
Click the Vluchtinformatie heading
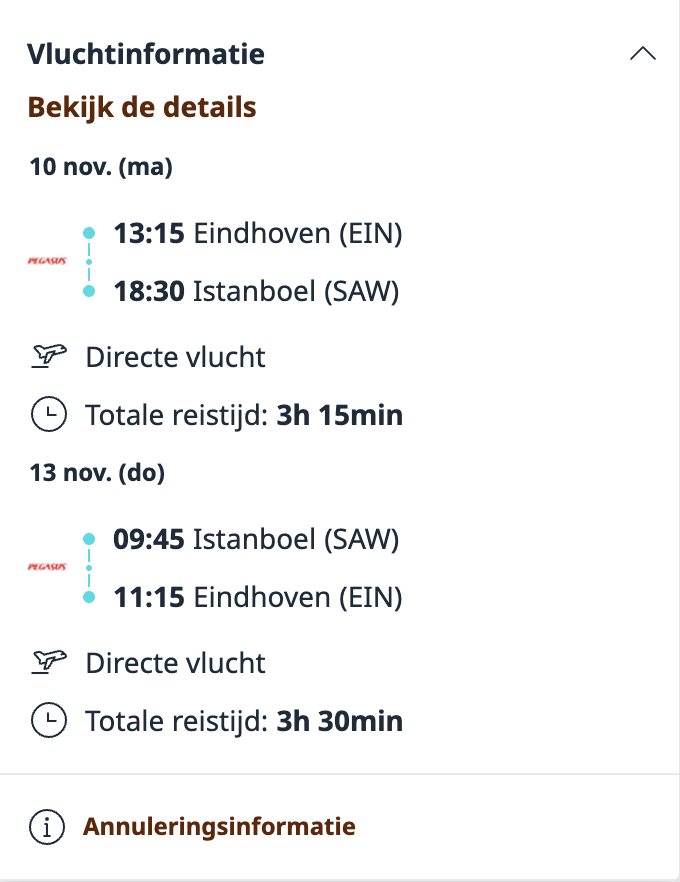pyautogui.click(x=146, y=54)
